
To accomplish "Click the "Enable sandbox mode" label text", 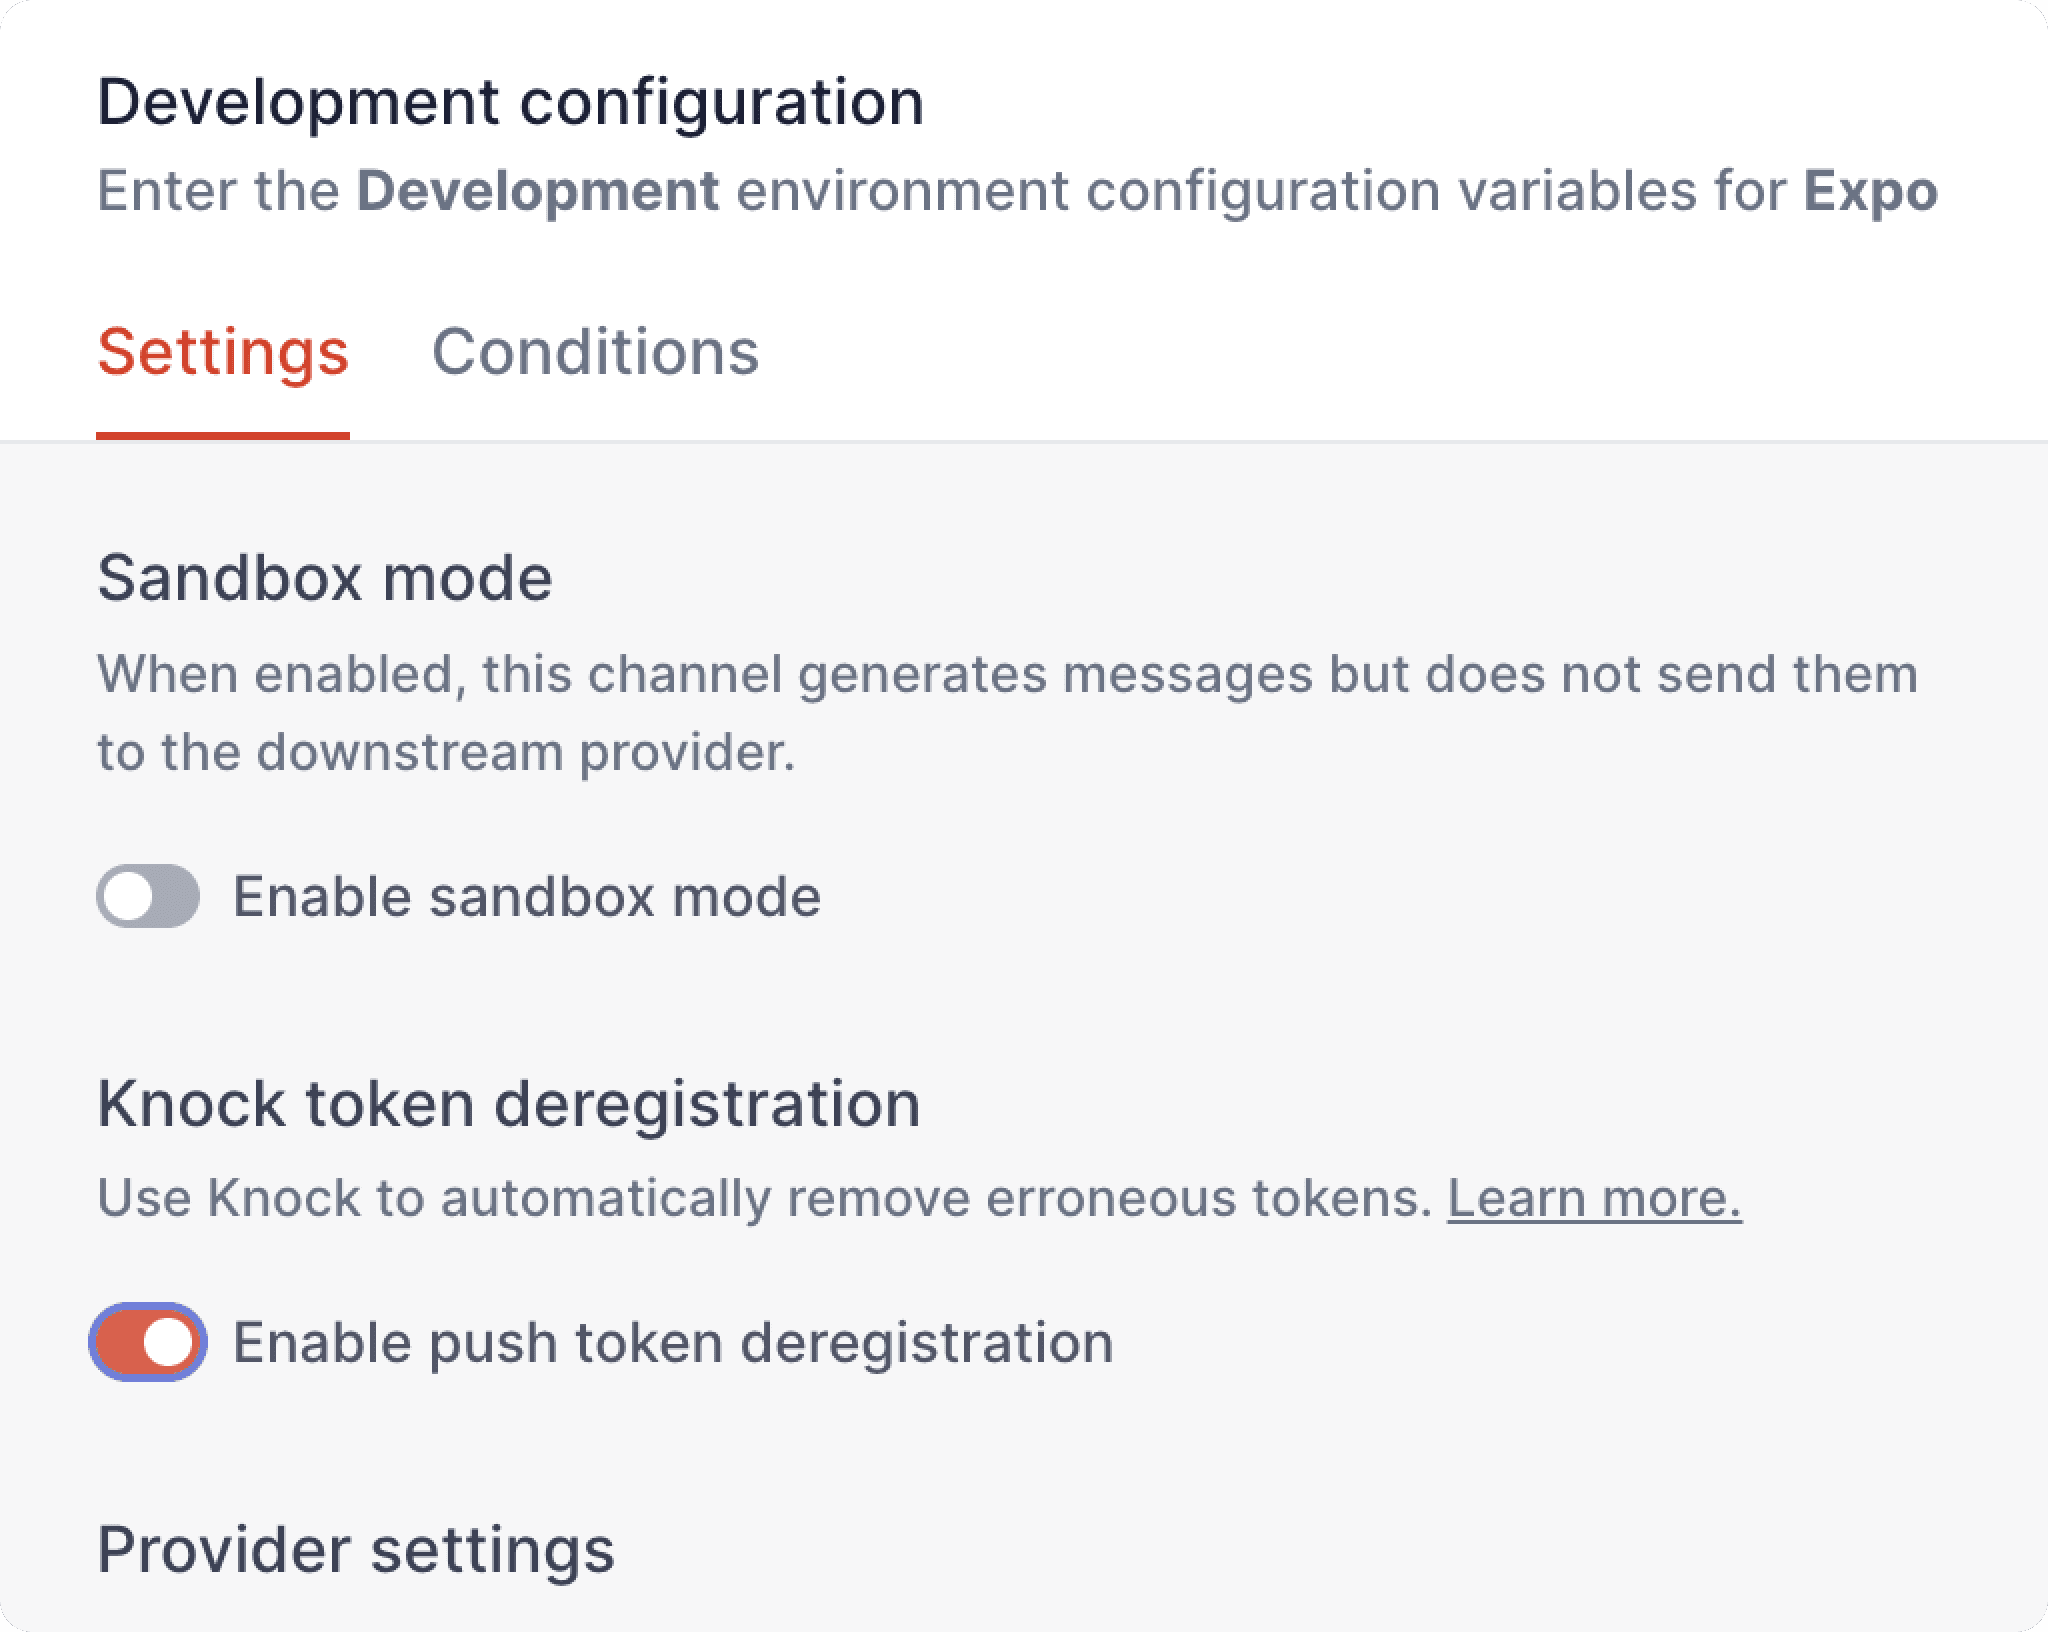I will tap(526, 896).
